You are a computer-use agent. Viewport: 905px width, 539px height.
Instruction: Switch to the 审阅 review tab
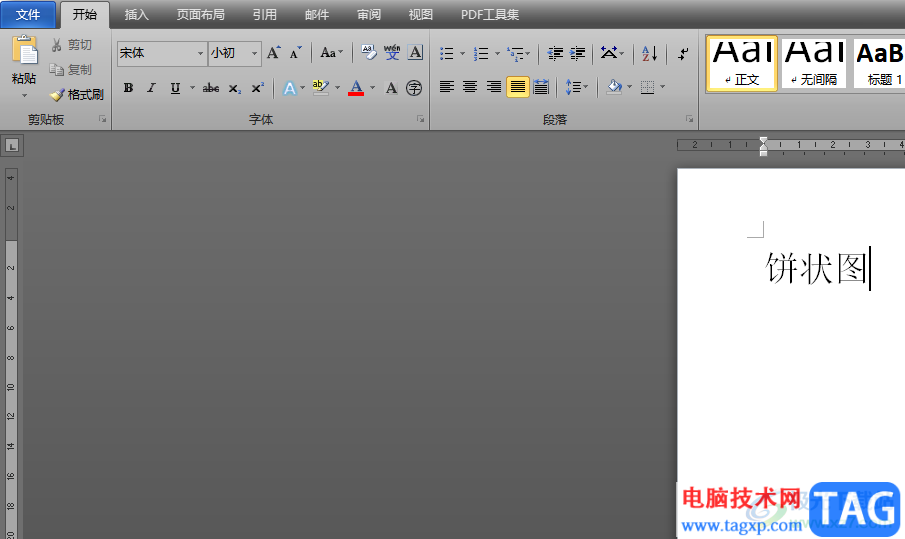(x=369, y=14)
